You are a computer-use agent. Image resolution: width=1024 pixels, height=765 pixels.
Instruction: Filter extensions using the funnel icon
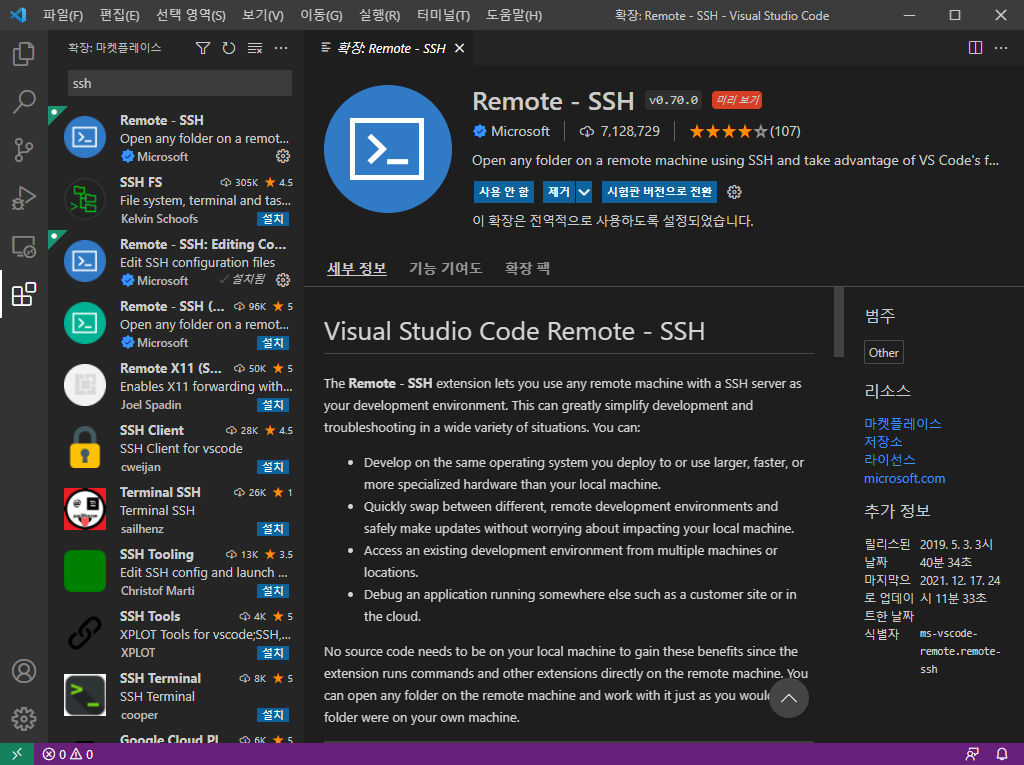[203, 48]
